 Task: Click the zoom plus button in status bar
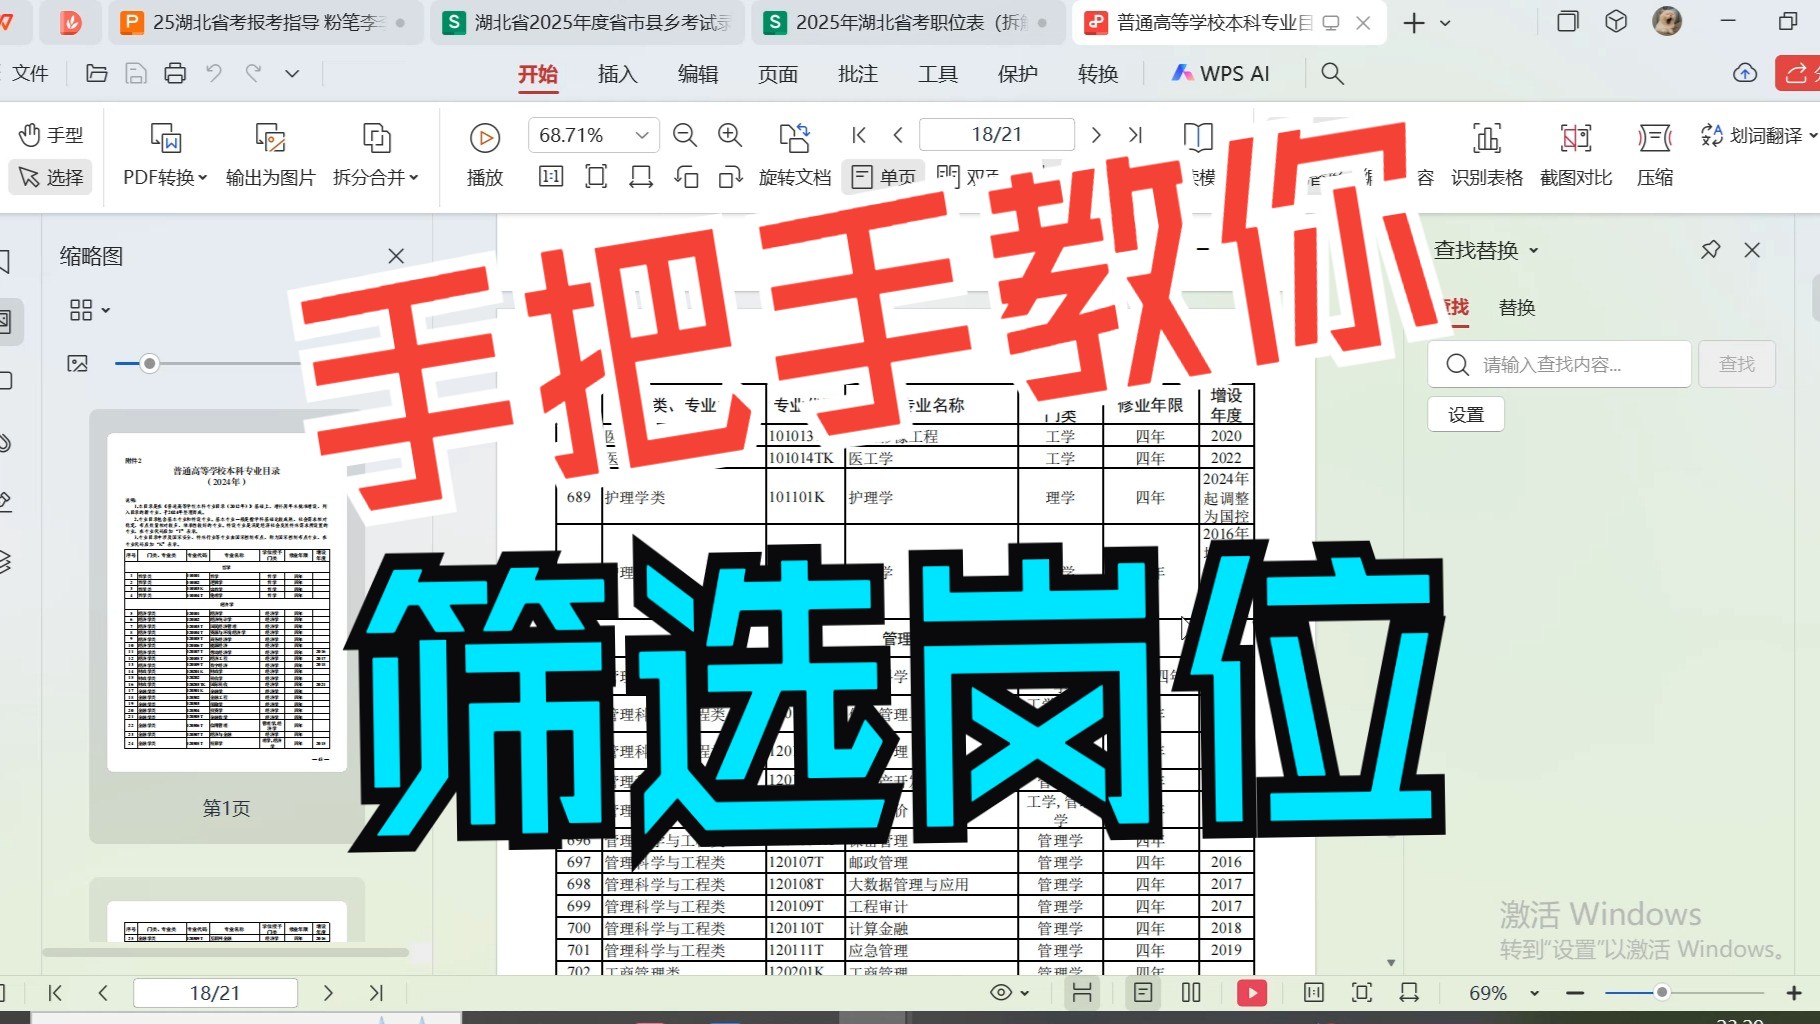pyautogui.click(x=1794, y=993)
